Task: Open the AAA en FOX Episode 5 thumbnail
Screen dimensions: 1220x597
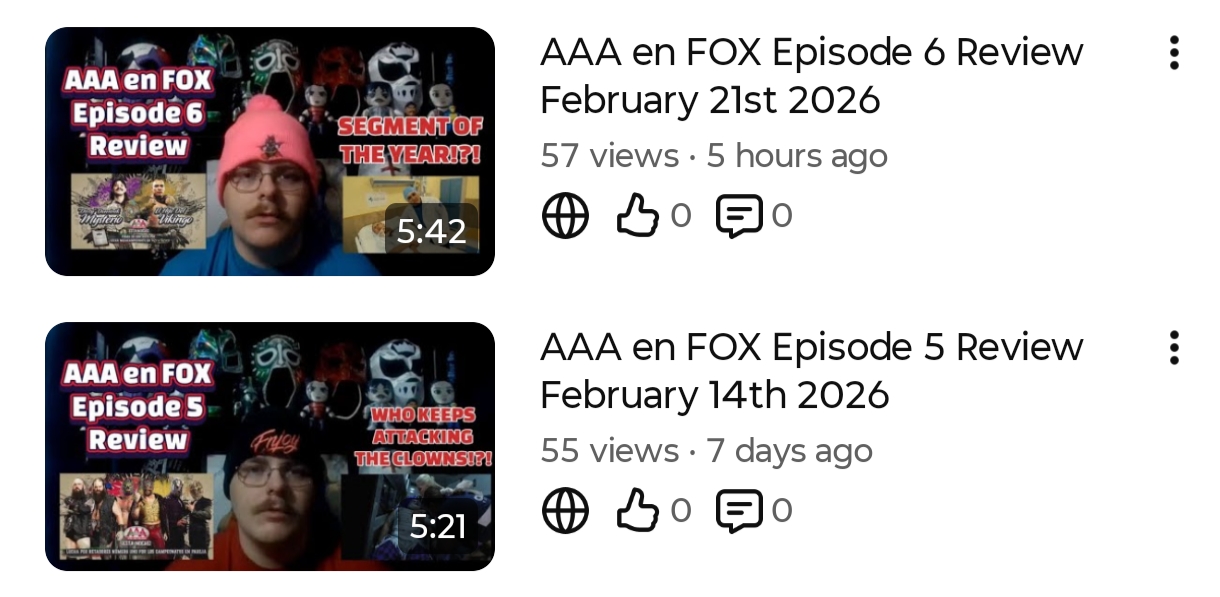Action: tap(270, 446)
